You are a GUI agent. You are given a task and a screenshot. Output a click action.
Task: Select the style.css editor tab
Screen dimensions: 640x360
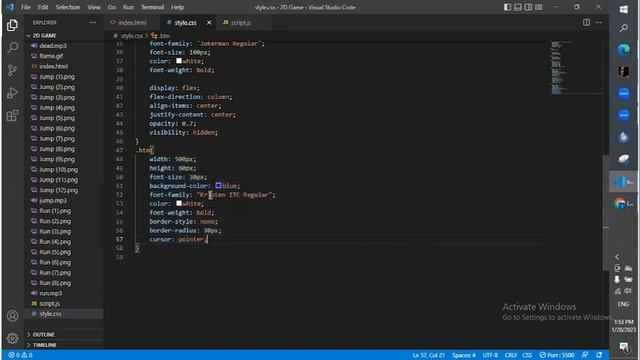point(186,22)
